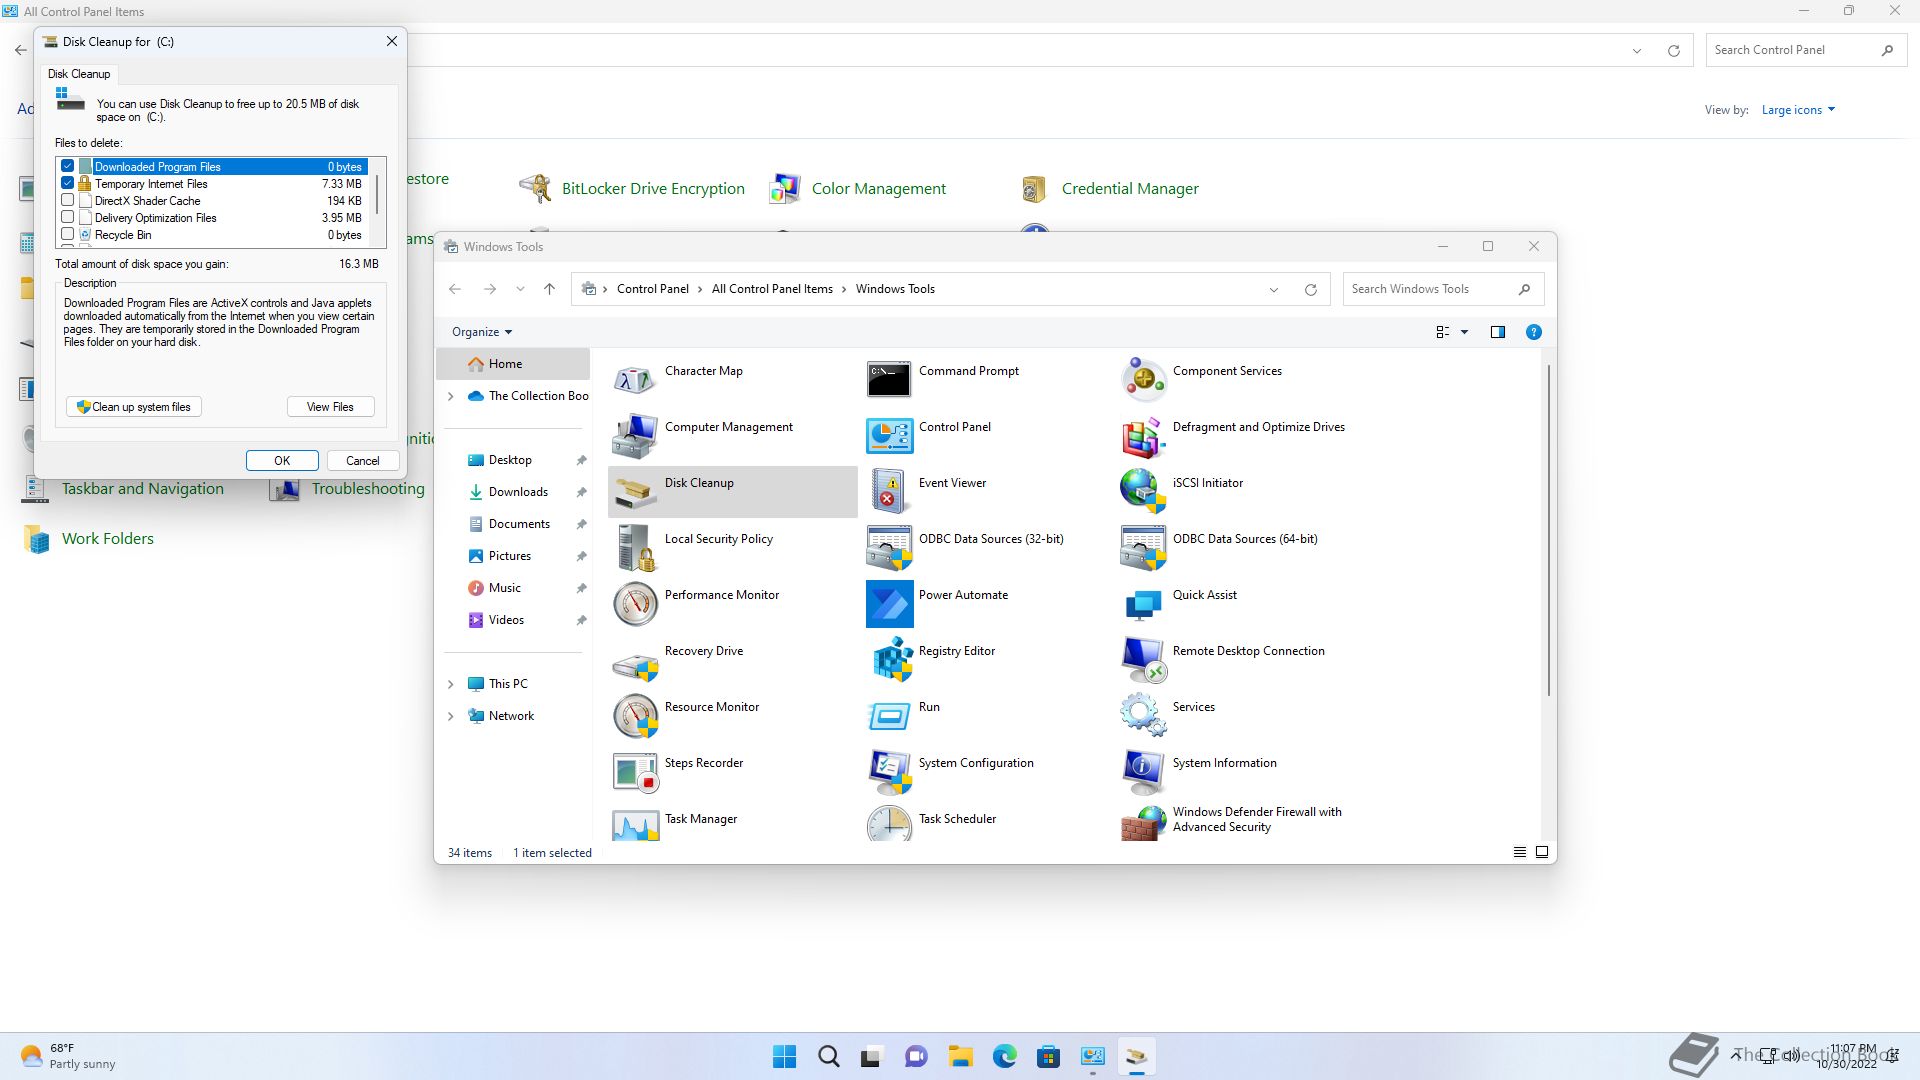
Task: Uncheck Temporary Internet Files checkbox
Action: (68, 184)
